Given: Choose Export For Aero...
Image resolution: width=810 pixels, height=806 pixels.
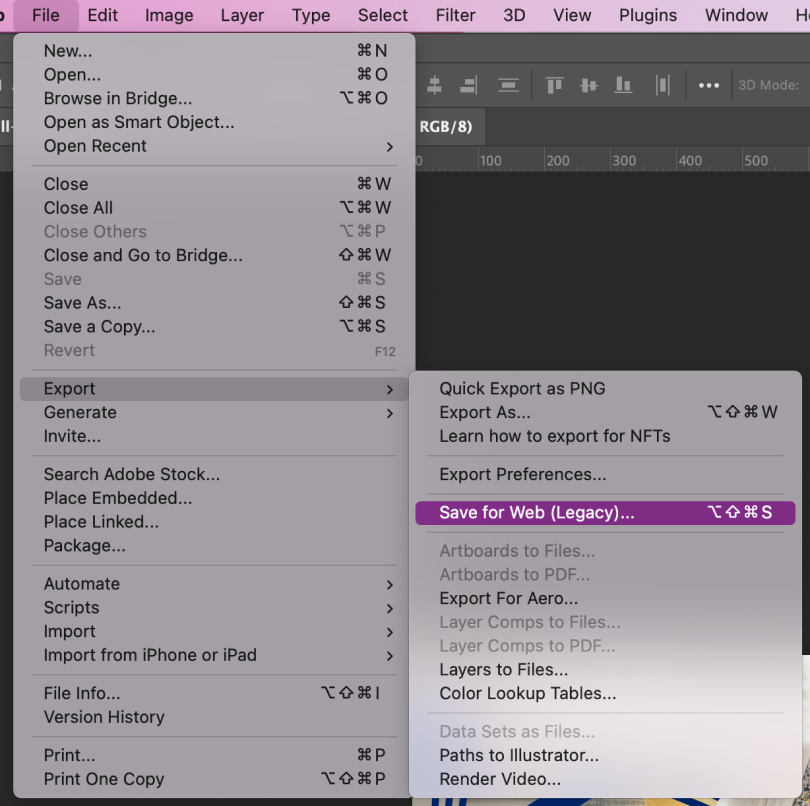Looking at the screenshot, I should click(605, 598).
